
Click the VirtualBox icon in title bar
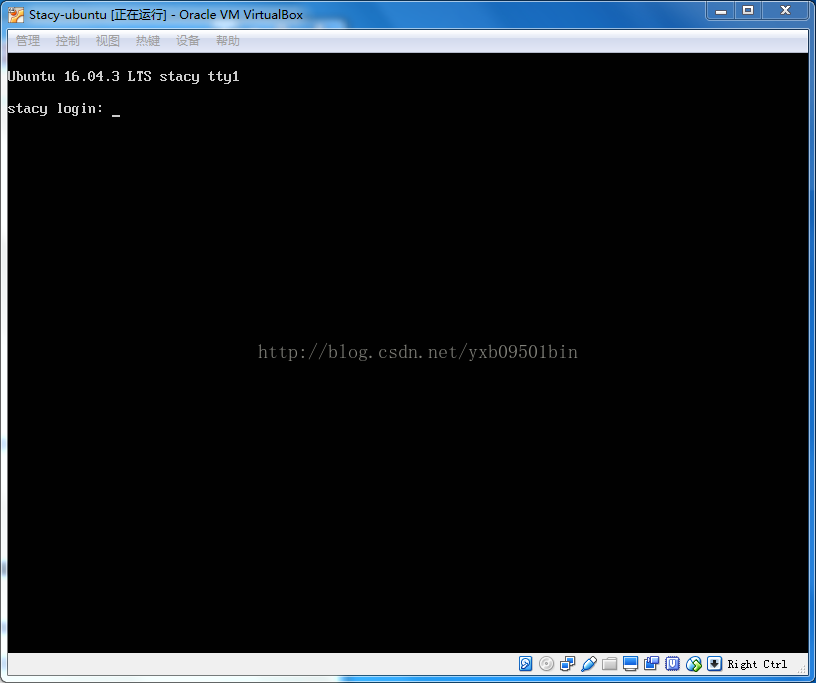point(16,15)
